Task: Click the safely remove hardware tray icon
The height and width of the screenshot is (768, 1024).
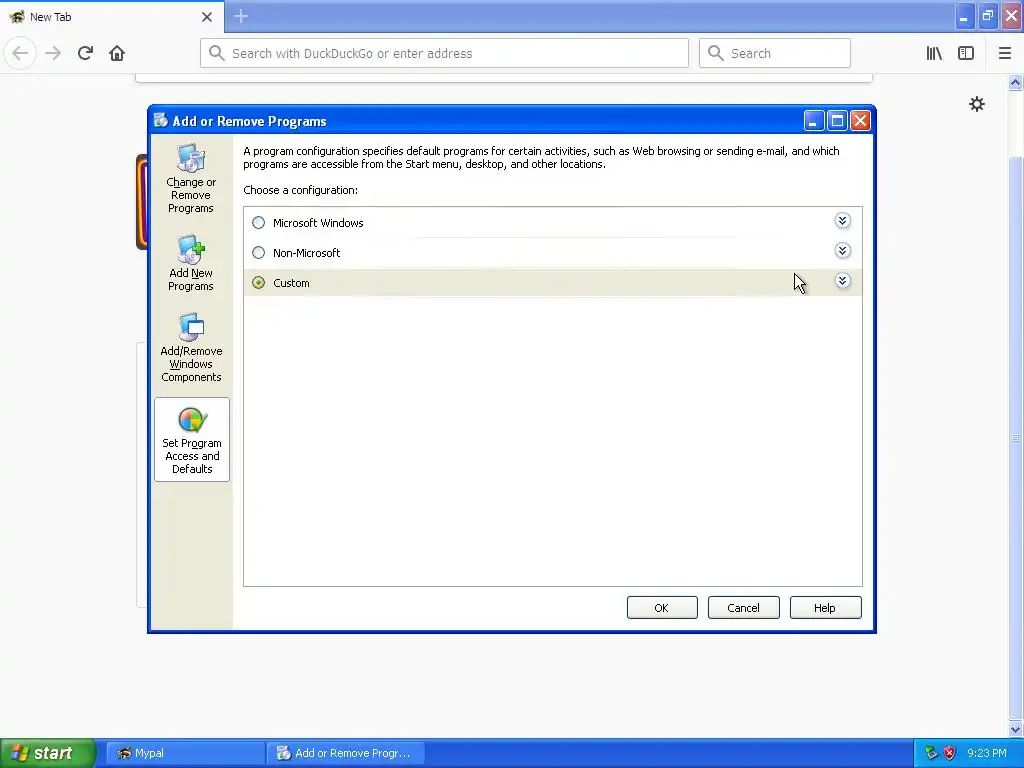Action: pos(931,753)
